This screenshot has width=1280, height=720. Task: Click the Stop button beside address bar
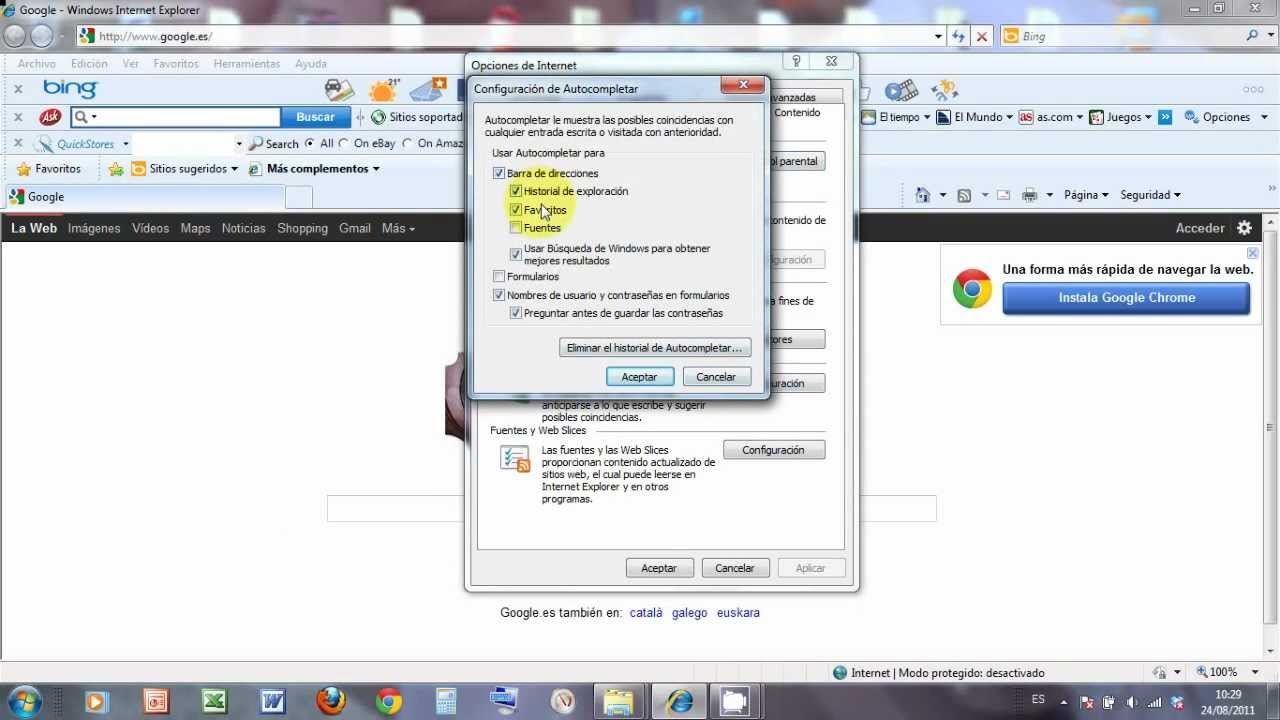pos(982,36)
